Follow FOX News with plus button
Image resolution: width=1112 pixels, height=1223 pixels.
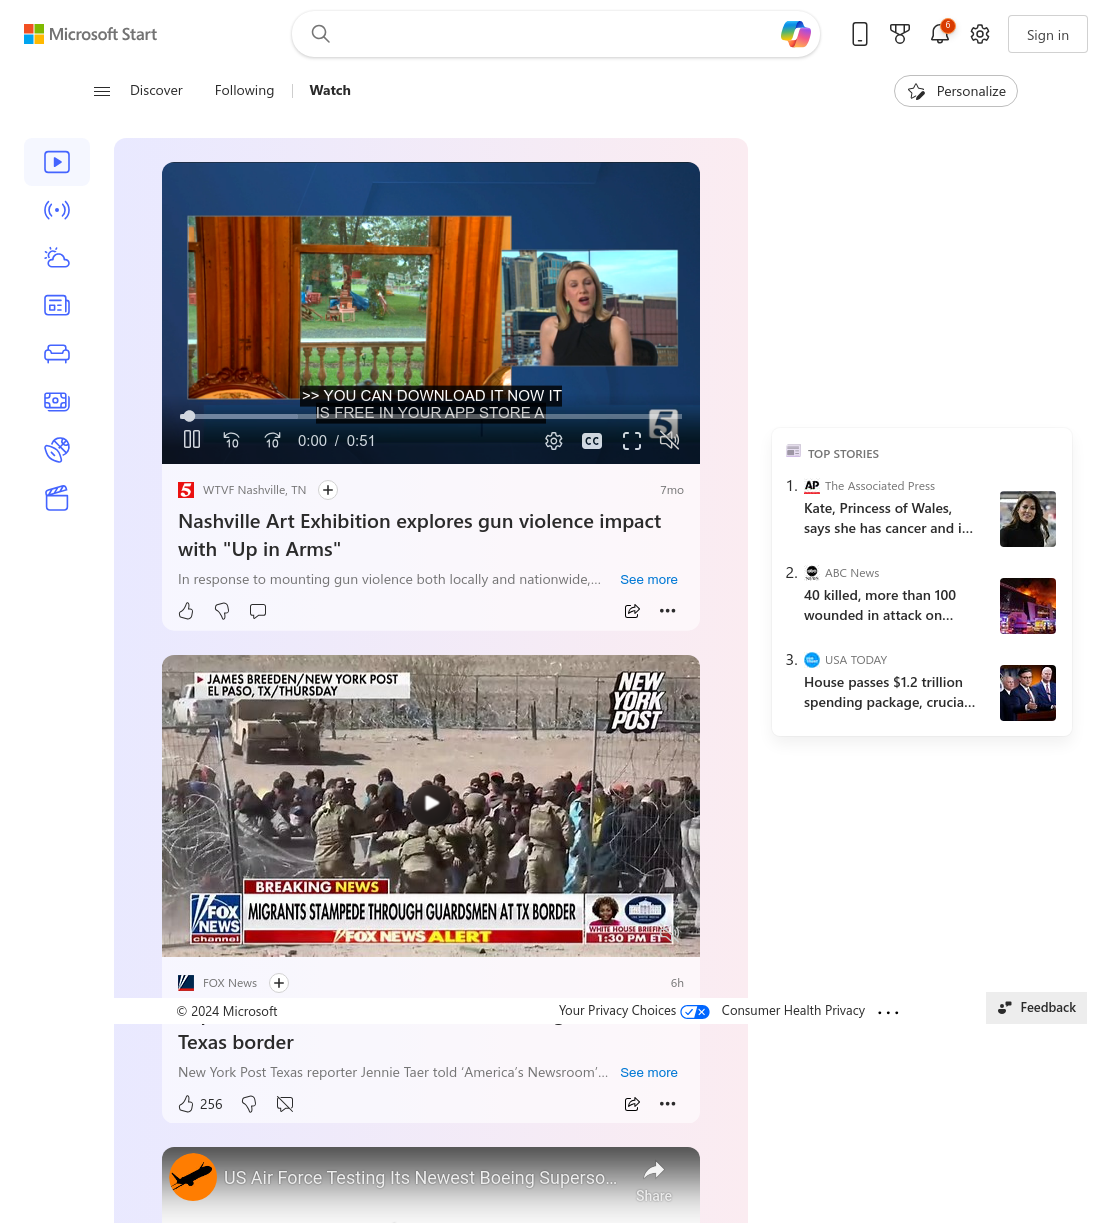(279, 983)
